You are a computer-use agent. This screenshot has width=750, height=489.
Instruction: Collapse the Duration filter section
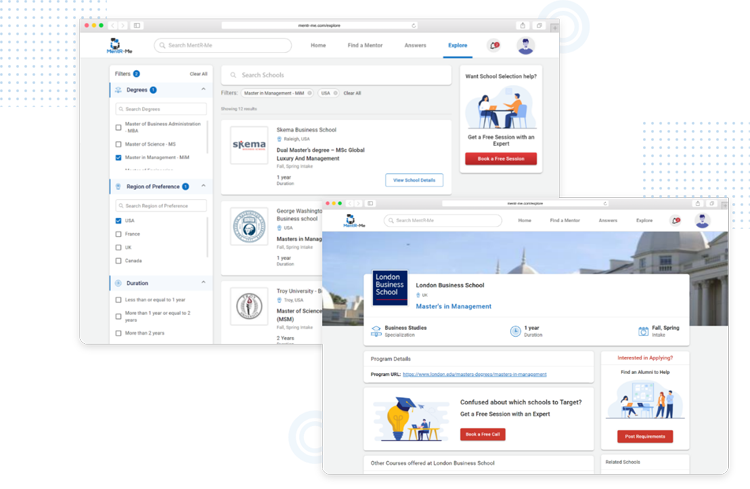point(203,282)
